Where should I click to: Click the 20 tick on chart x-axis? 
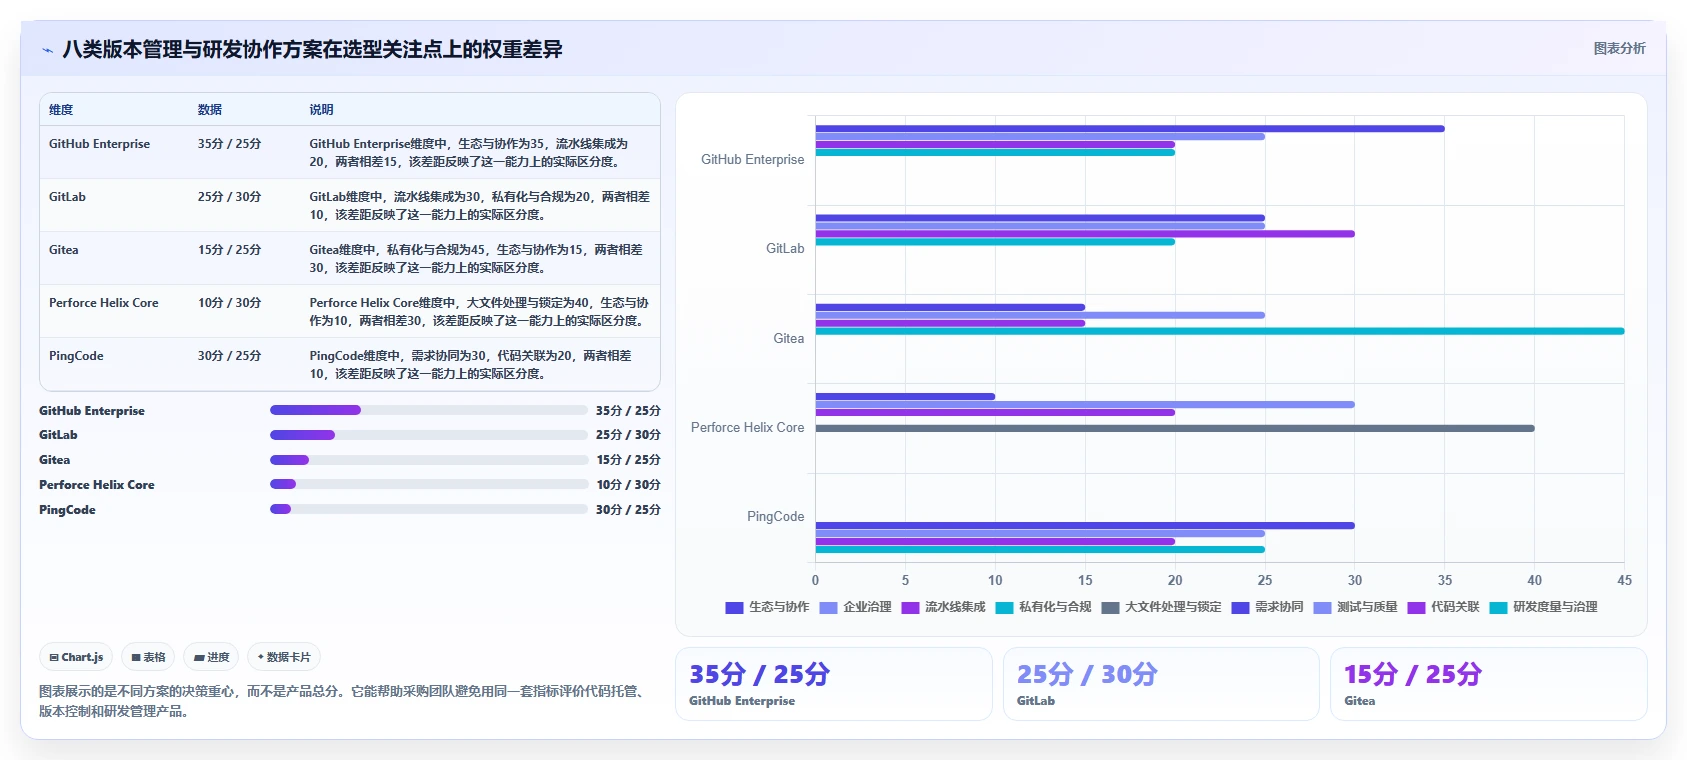tap(1174, 580)
